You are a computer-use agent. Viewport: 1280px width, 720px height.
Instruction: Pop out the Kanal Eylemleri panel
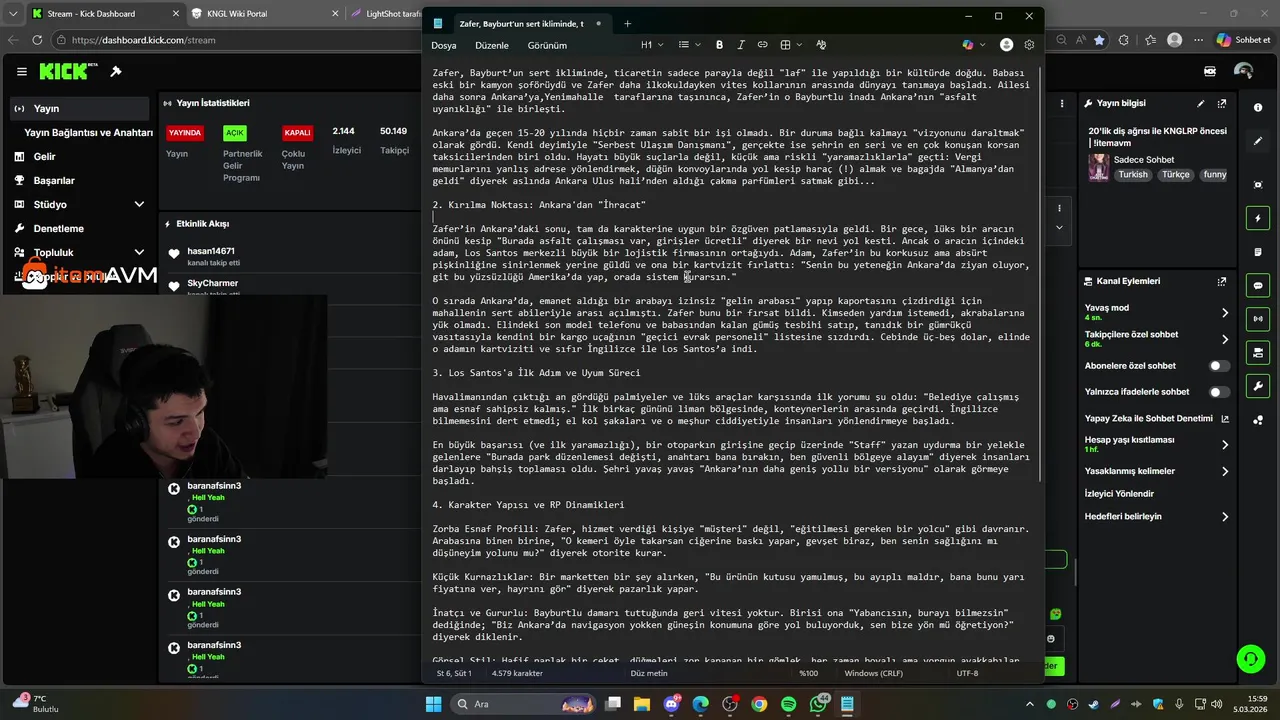click(x=1222, y=281)
